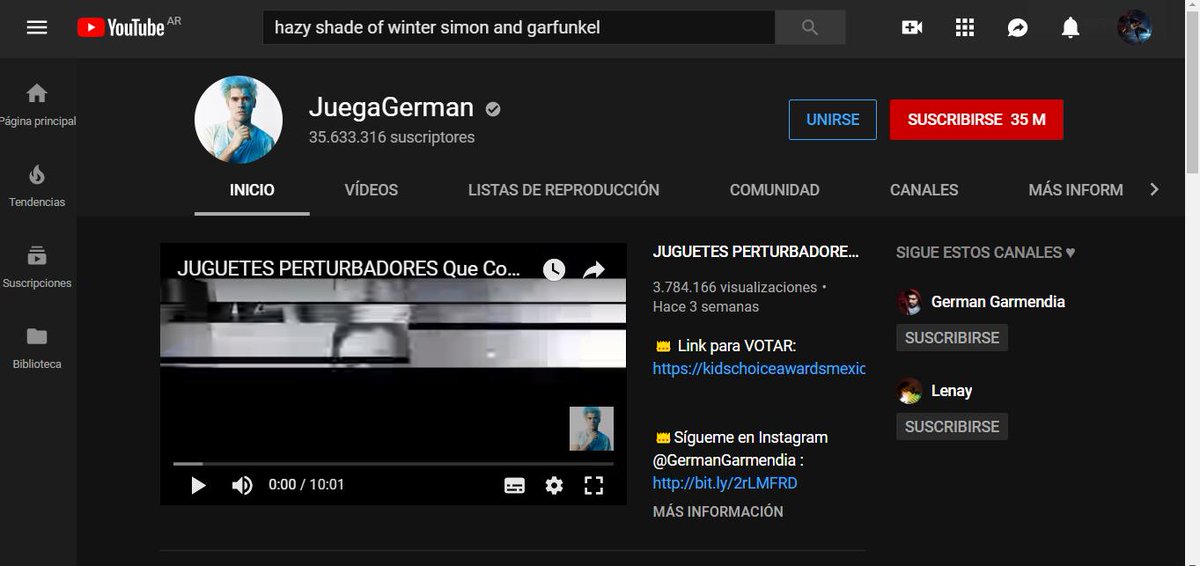This screenshot has height=566, width=1200.
Task: Click the 0:00 / 10:01 time display
Action: [x=306, y=485]
